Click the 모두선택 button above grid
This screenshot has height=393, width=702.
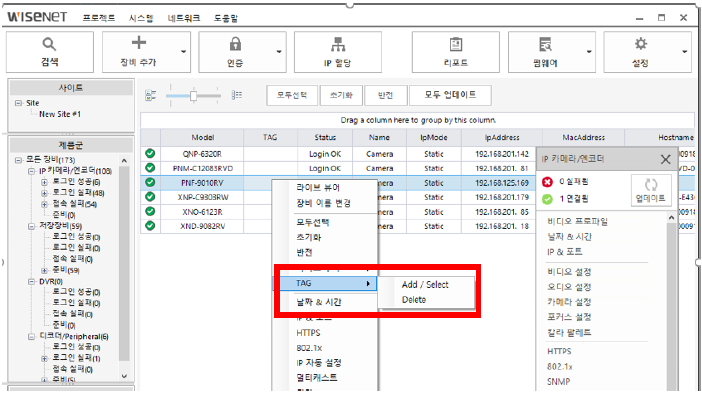[292, 95]
